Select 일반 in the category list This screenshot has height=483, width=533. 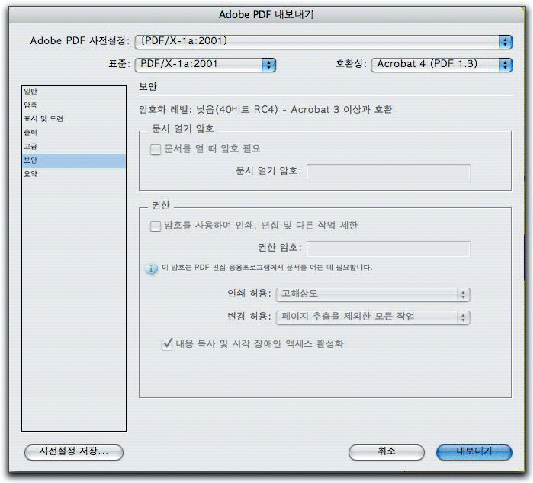coord(74,91)
